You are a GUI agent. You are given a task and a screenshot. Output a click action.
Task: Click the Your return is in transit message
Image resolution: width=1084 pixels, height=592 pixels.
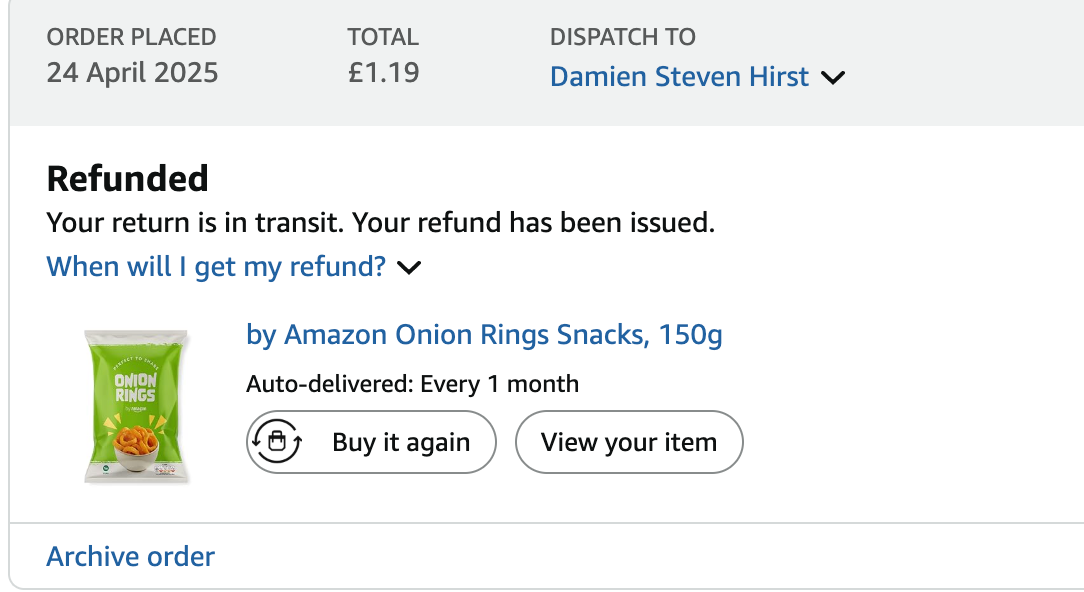pyautogui.click(x=195, y=223)
